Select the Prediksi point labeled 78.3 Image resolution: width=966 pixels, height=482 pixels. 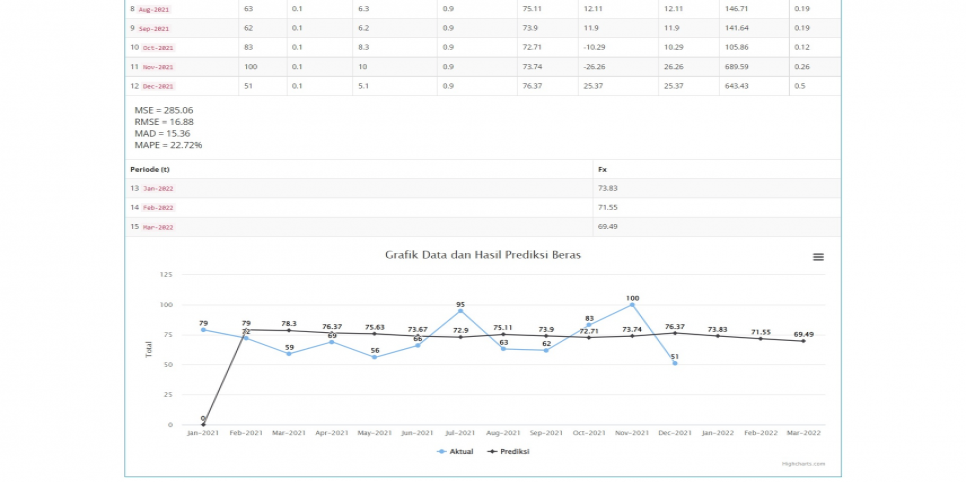pos(289,330)
